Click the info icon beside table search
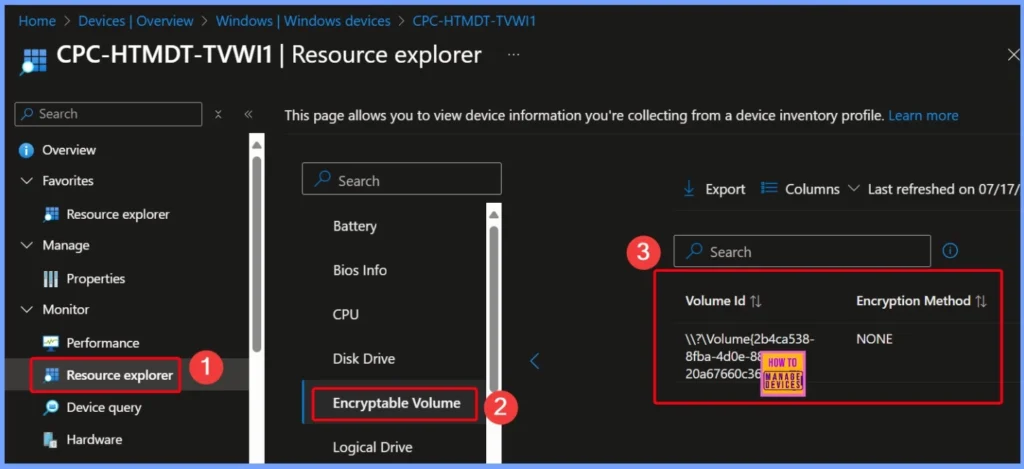1024x469 pixels. [x=950, y=251]
